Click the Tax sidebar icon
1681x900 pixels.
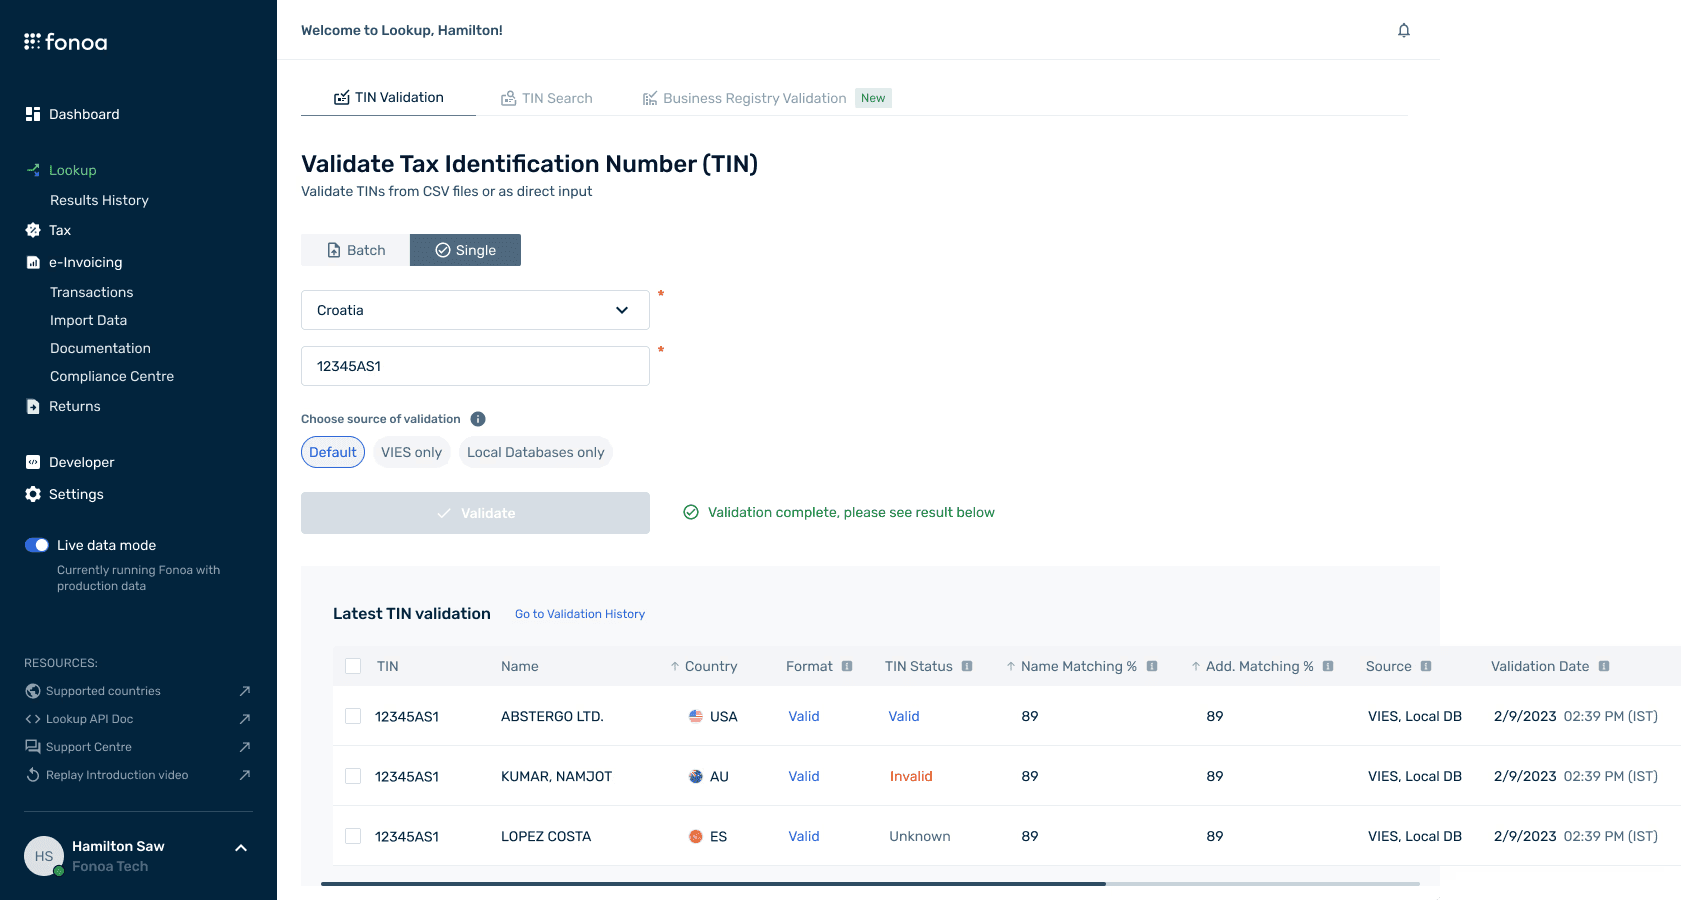click(33, 230)
